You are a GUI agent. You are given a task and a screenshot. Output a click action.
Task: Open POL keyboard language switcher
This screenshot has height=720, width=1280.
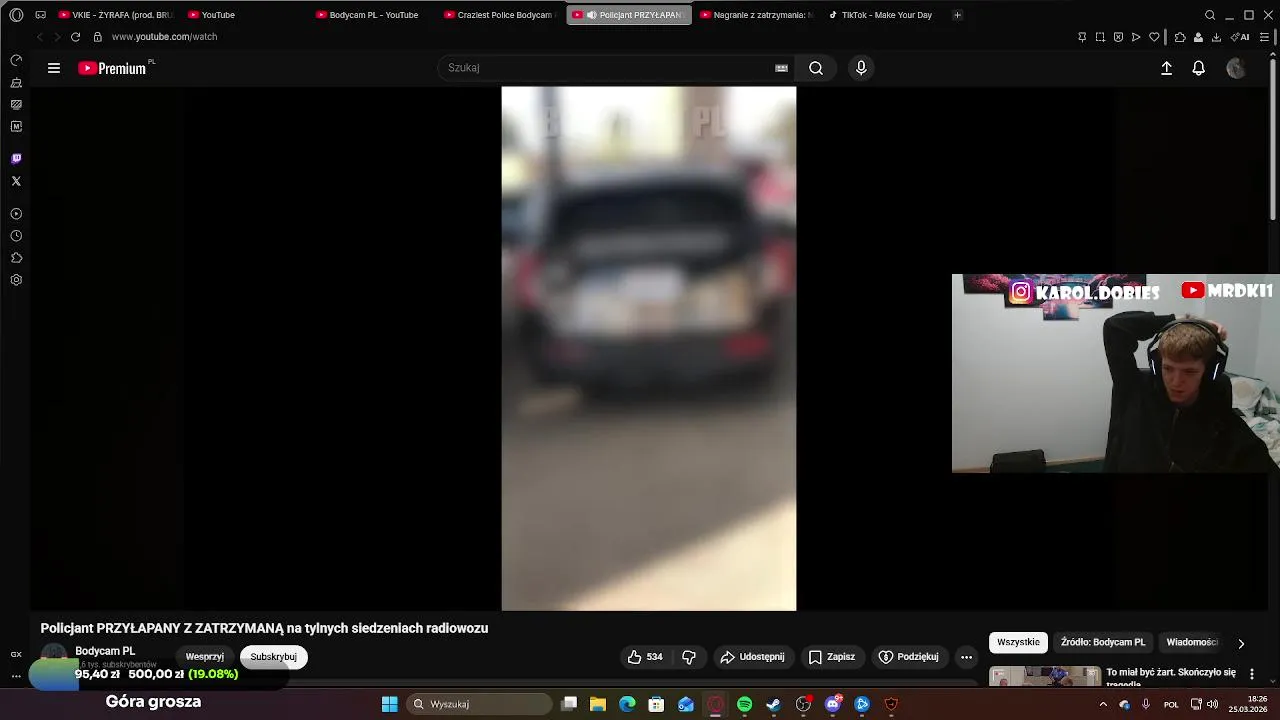click(1171, 704)
